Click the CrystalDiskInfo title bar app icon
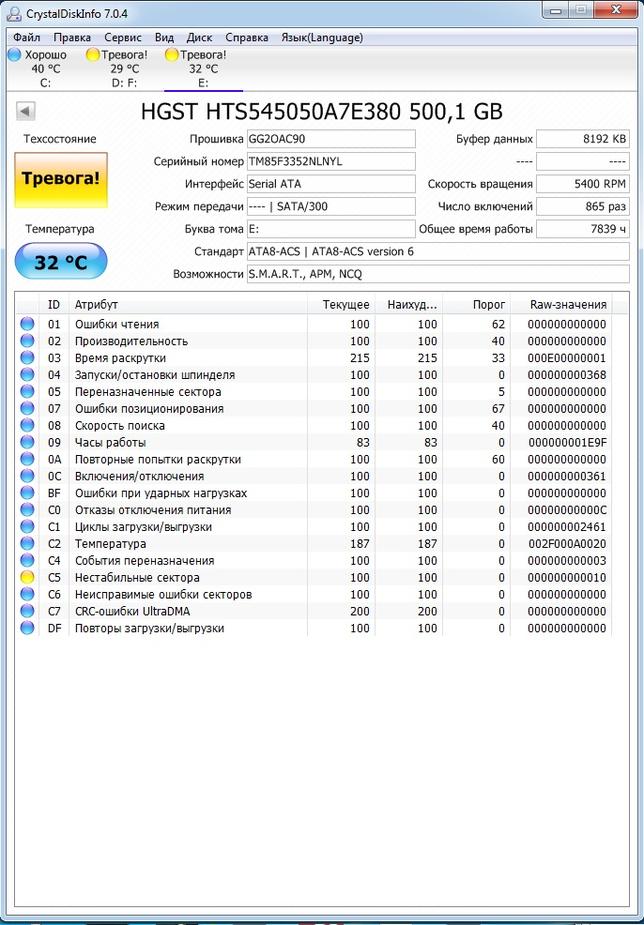644x925 pixels. [x=14, y=13]
